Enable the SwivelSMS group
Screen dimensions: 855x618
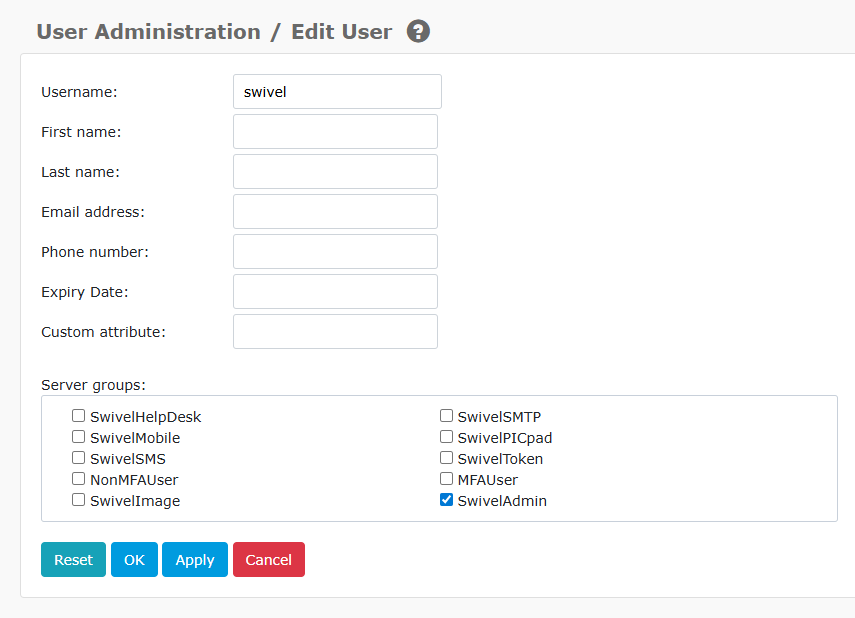(78, 457)
